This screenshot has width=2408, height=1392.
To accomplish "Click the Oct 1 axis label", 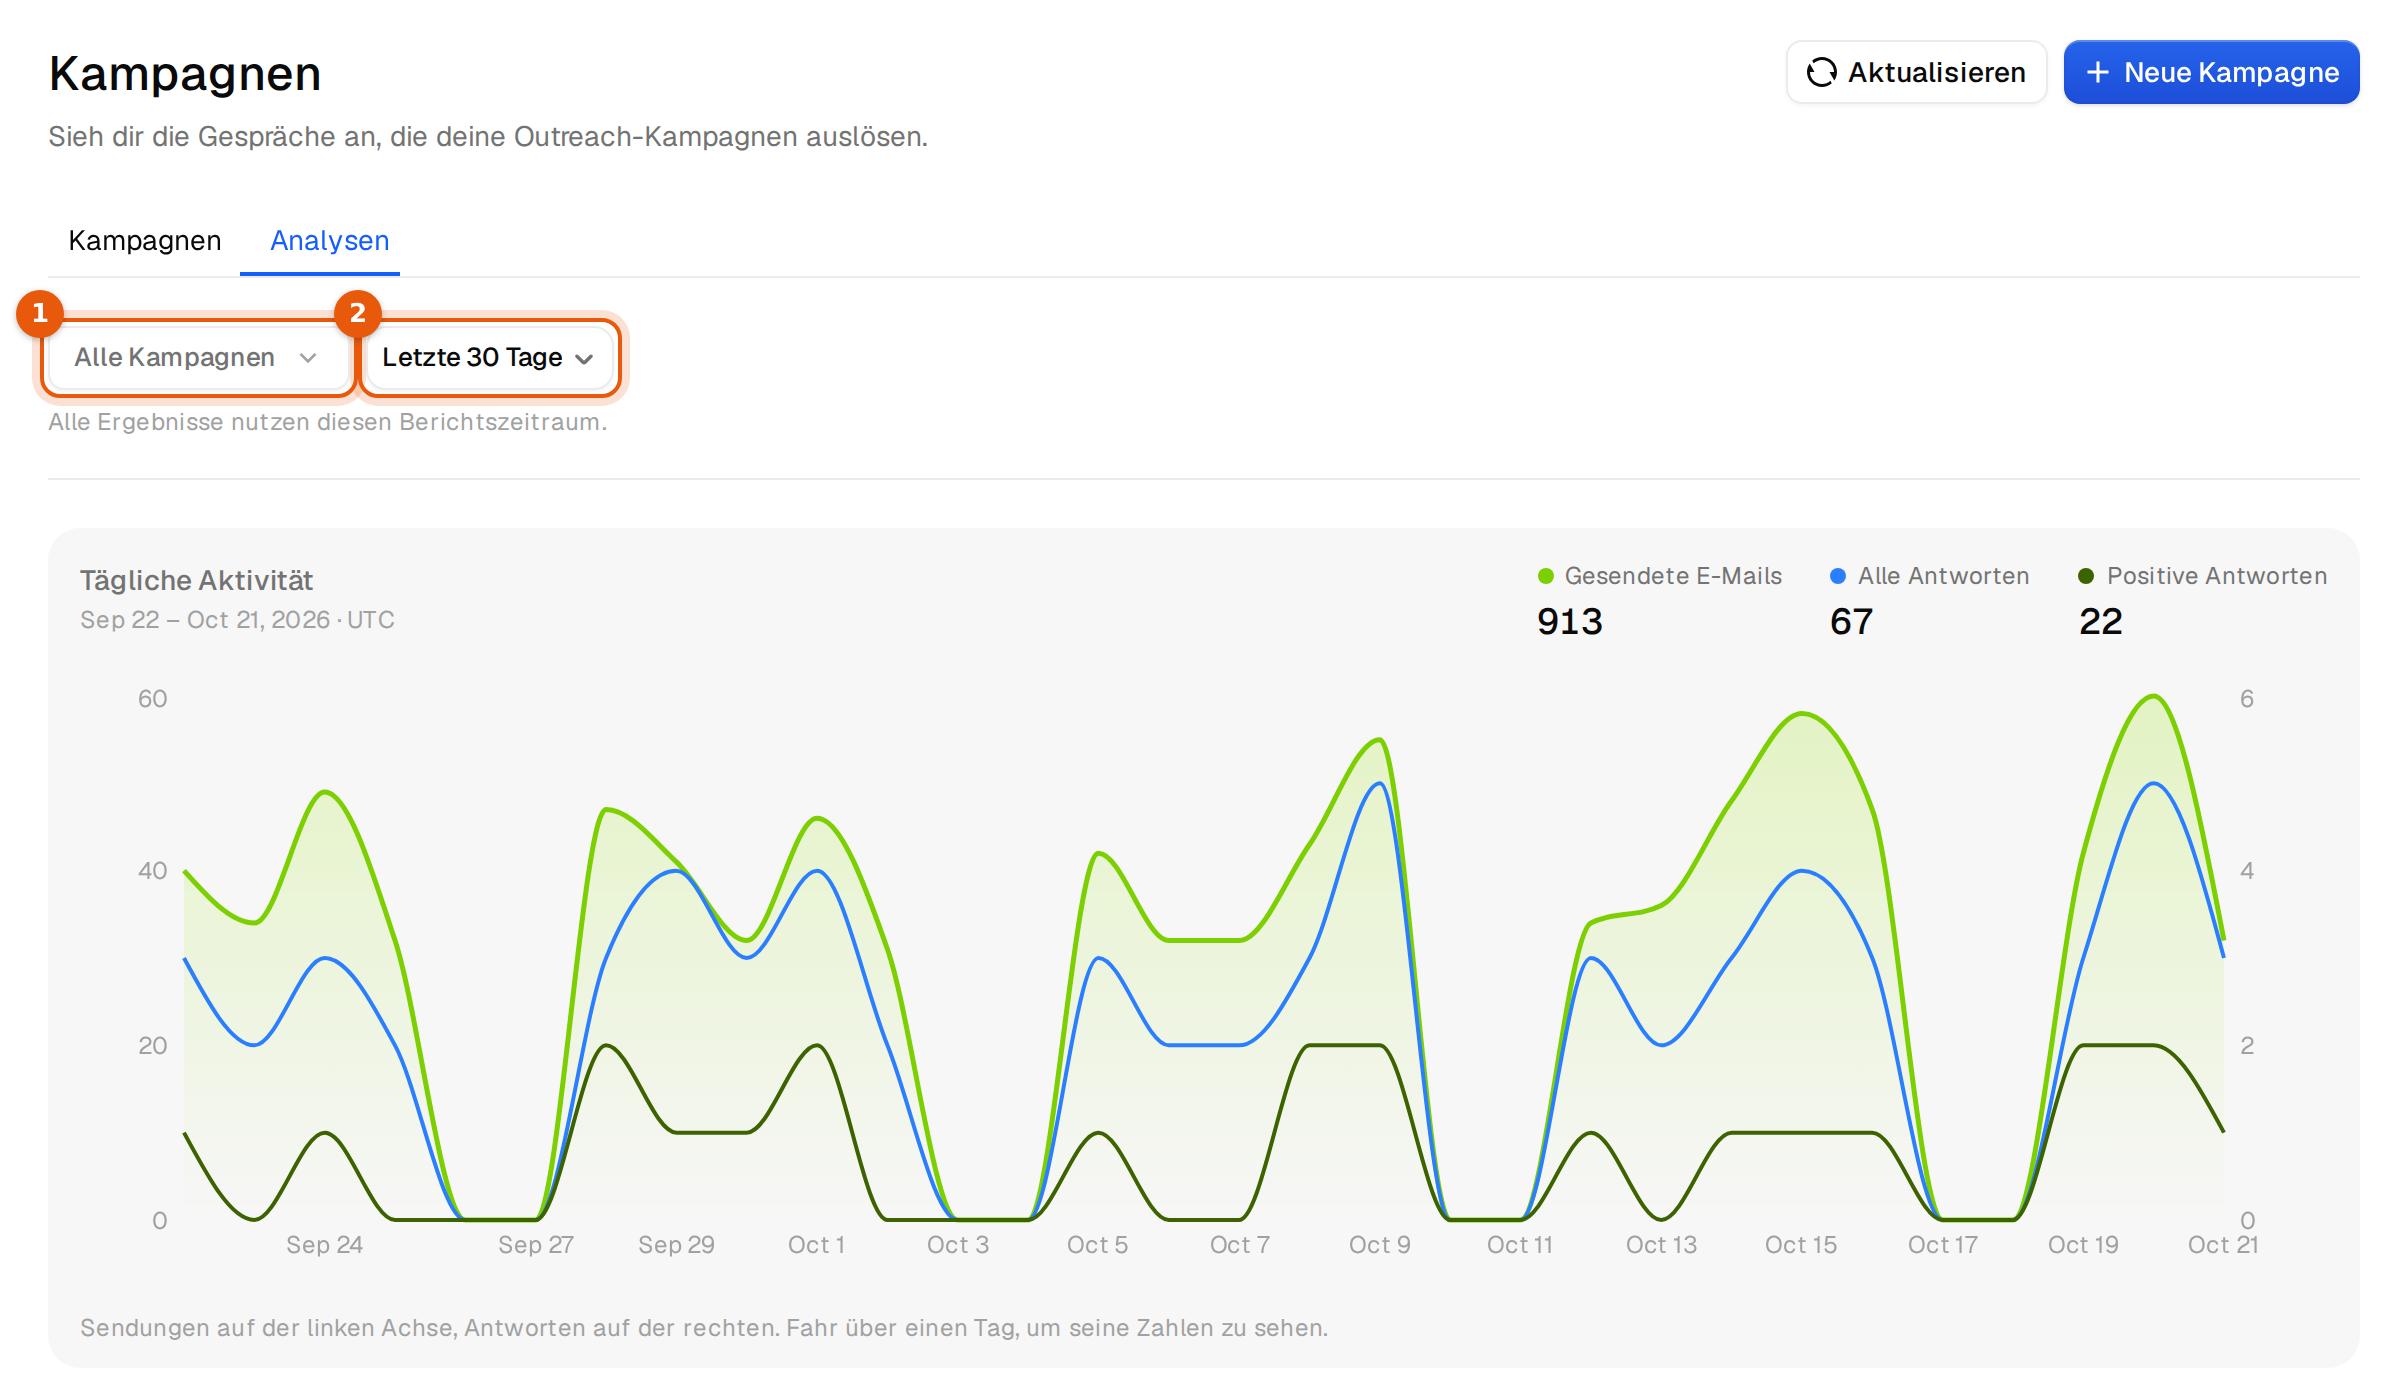I will (x=816, y=1245).
